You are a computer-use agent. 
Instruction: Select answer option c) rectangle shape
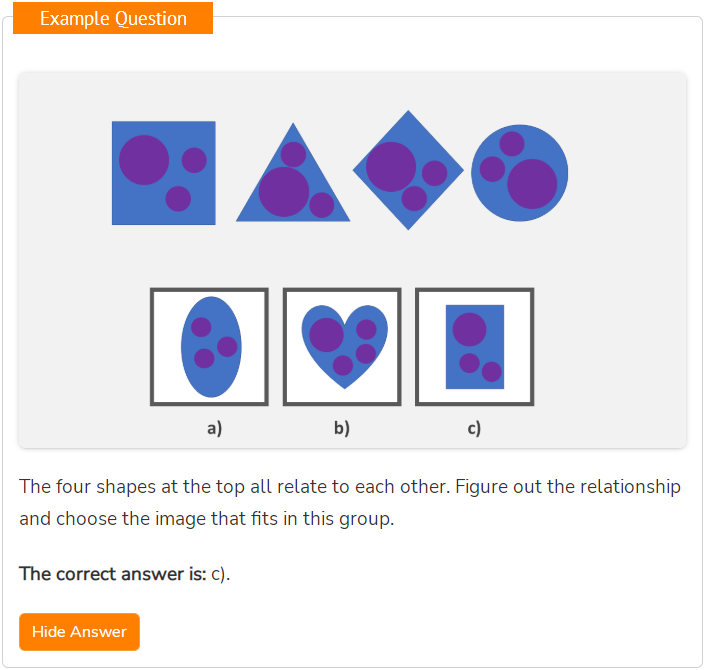coord(474,347)
